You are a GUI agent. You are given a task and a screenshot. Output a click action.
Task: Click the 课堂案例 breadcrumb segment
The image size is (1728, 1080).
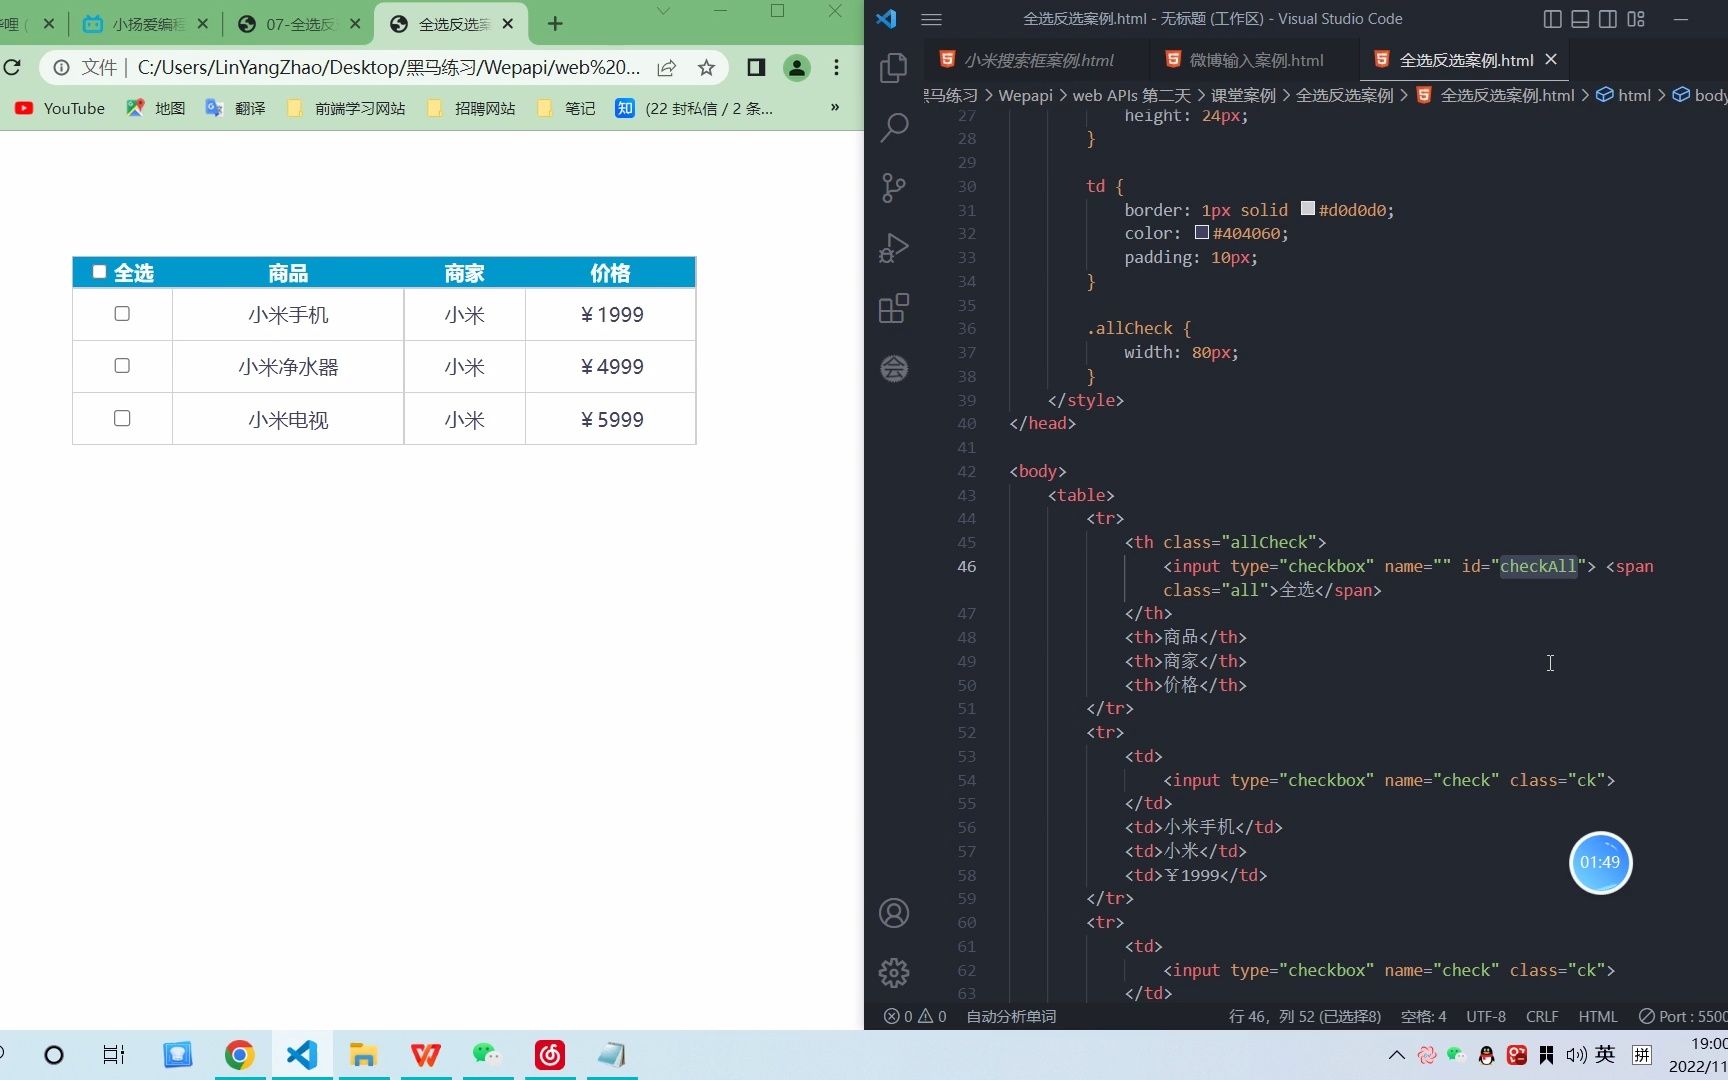(1243, 95)
